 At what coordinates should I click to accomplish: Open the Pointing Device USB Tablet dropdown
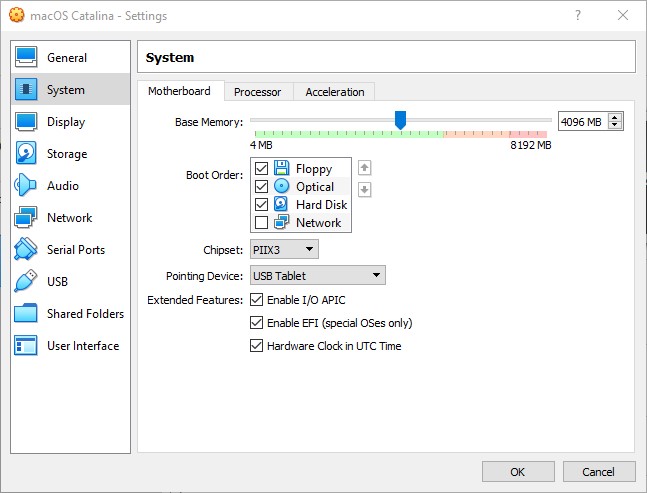[318, 275]
